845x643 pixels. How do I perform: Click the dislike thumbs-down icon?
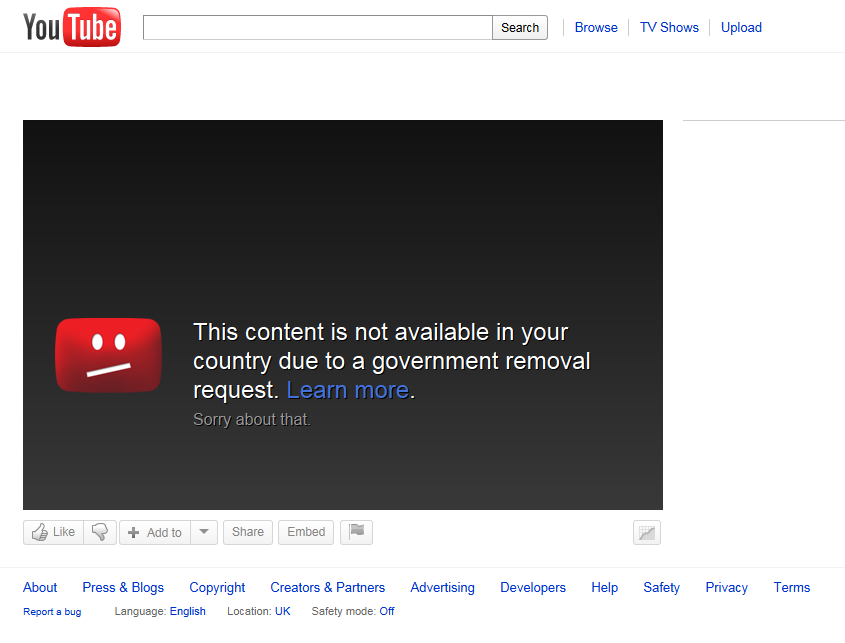pyautogui.click(x=100, y=533)
